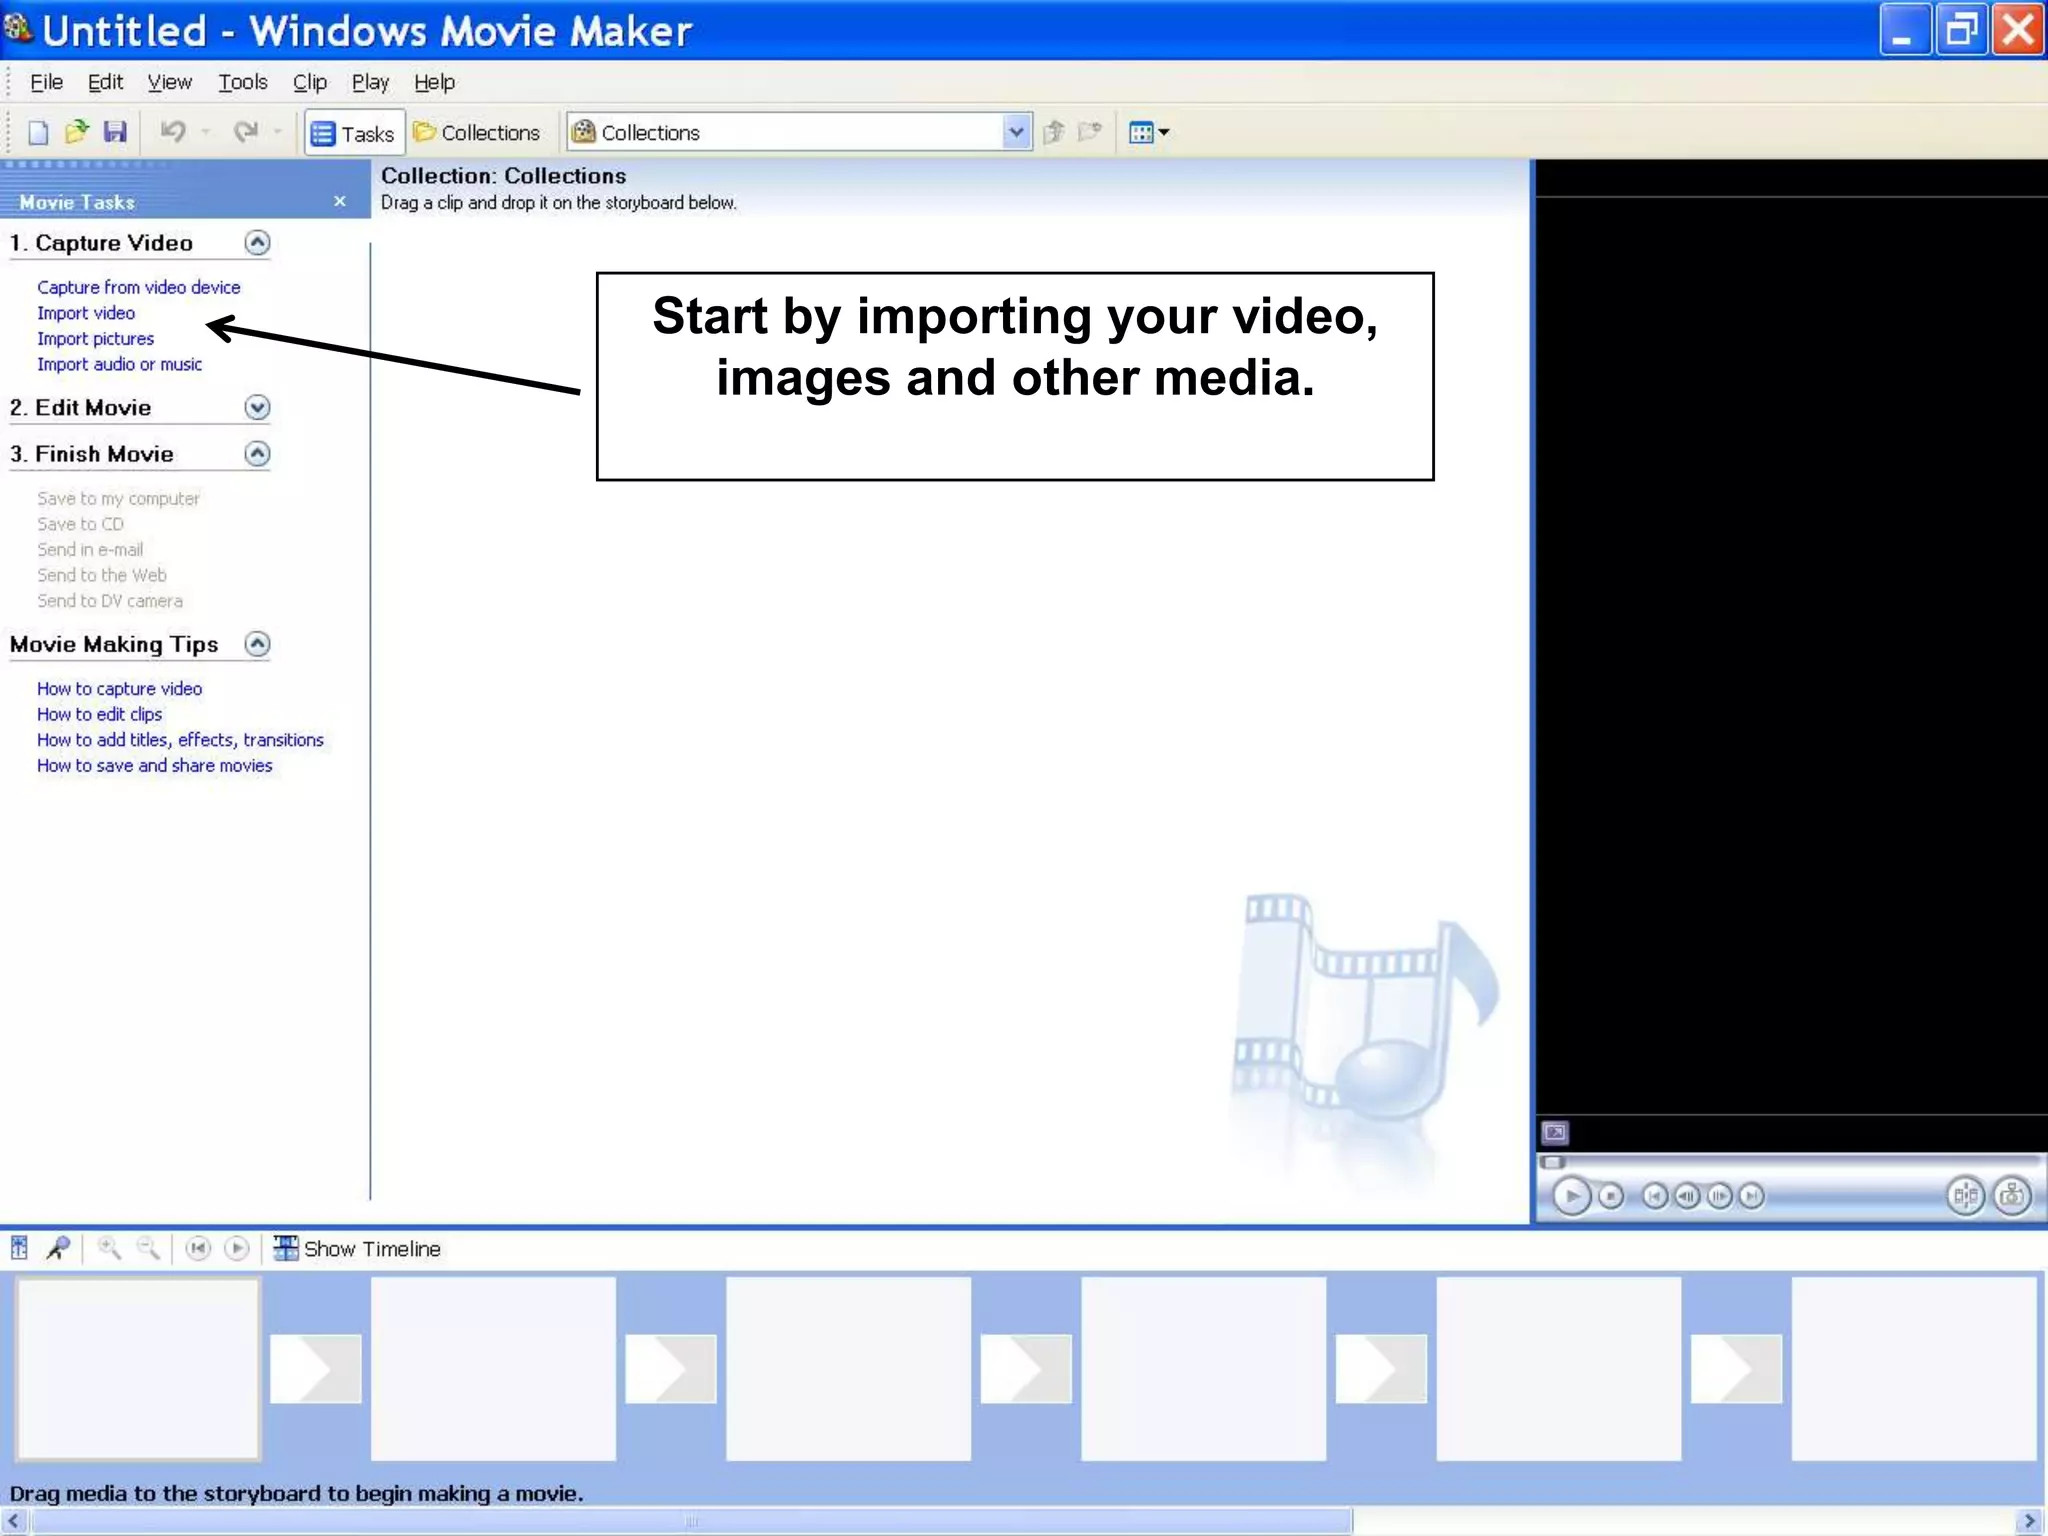Screen dimensions: 2048x1536
Task: Click the Set Audio Levels icon
Action: pos(19,1248)
